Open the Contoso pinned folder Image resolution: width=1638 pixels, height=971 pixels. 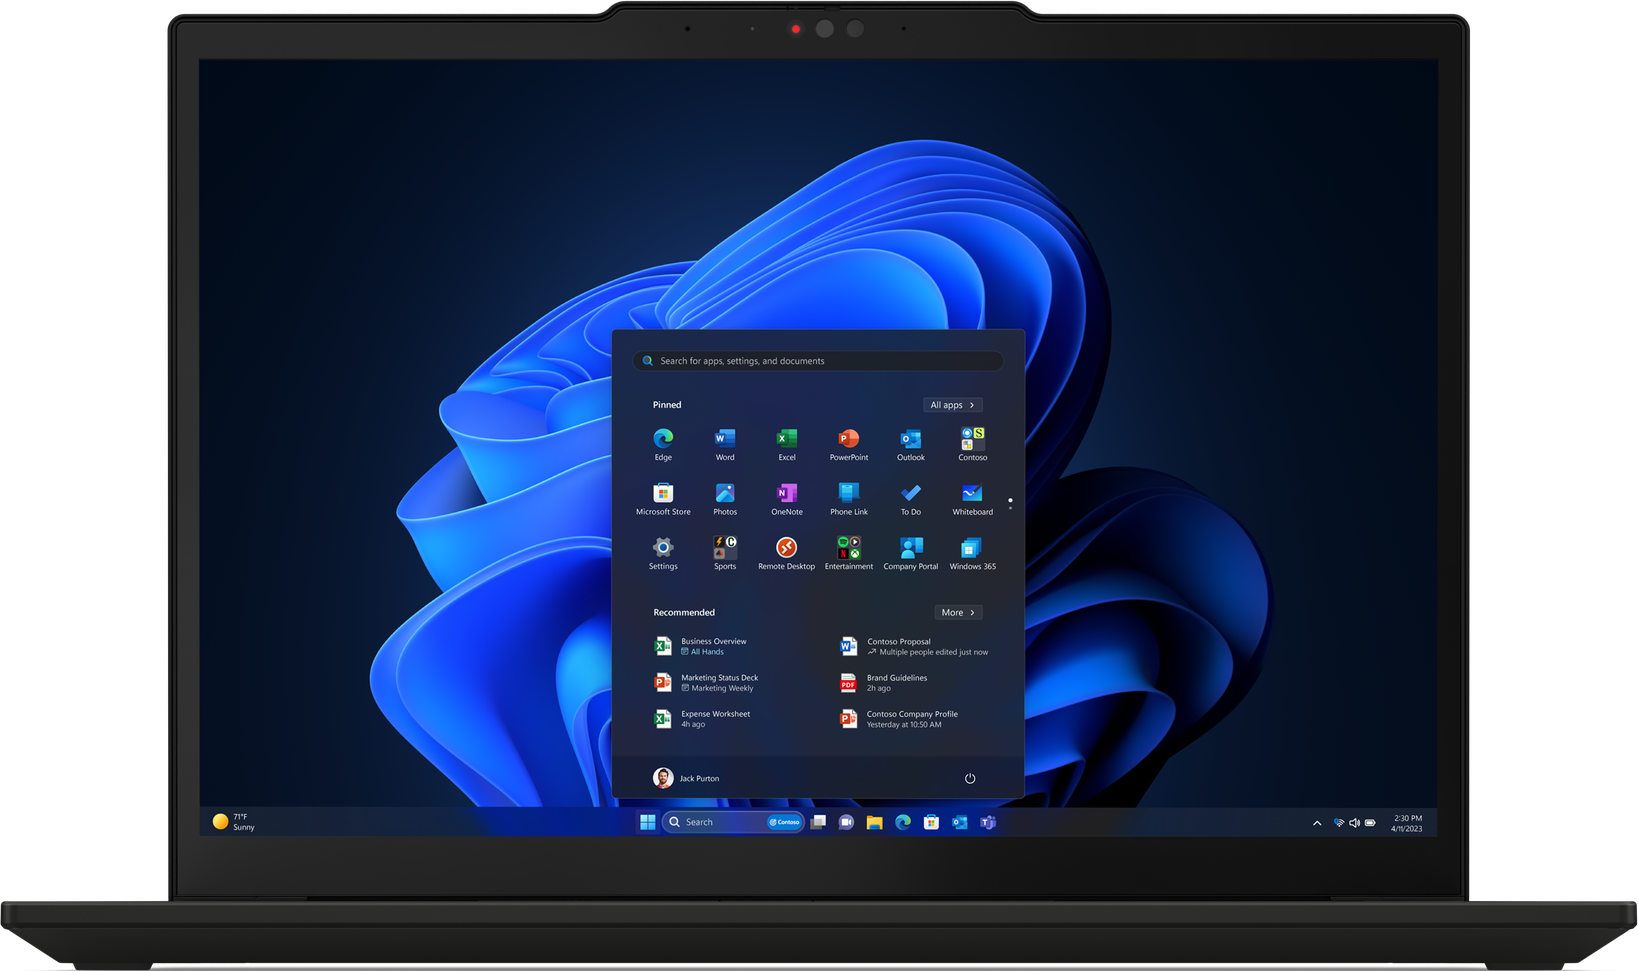(x=973, y=444)
